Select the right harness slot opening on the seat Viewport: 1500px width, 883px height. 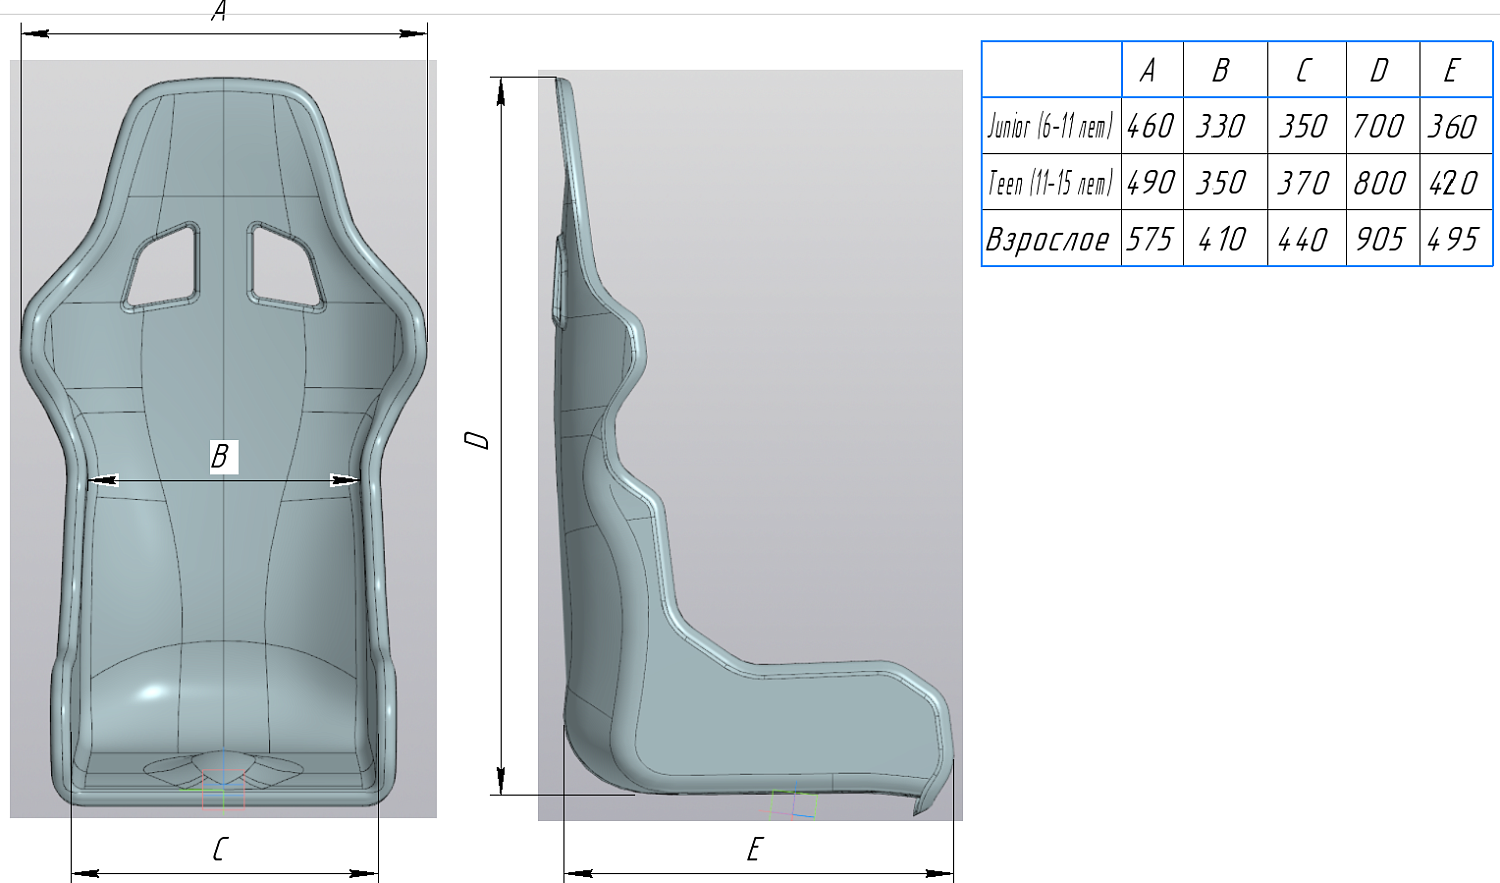pos(285,266)
